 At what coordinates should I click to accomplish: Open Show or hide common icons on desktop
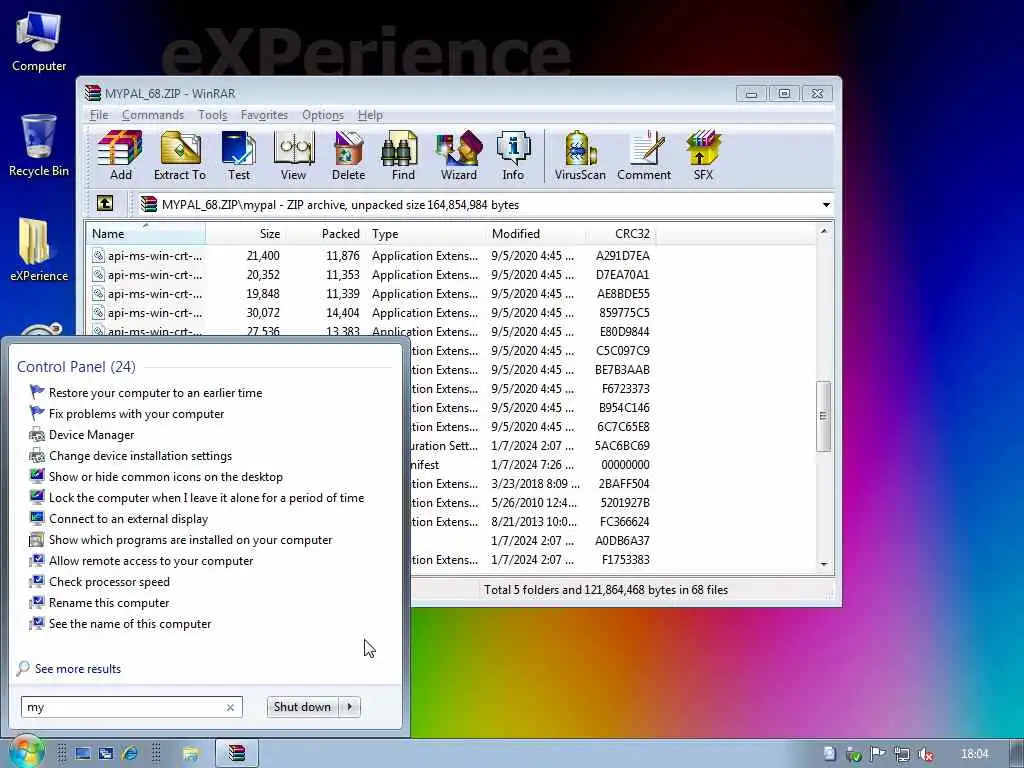coord(166,477)
